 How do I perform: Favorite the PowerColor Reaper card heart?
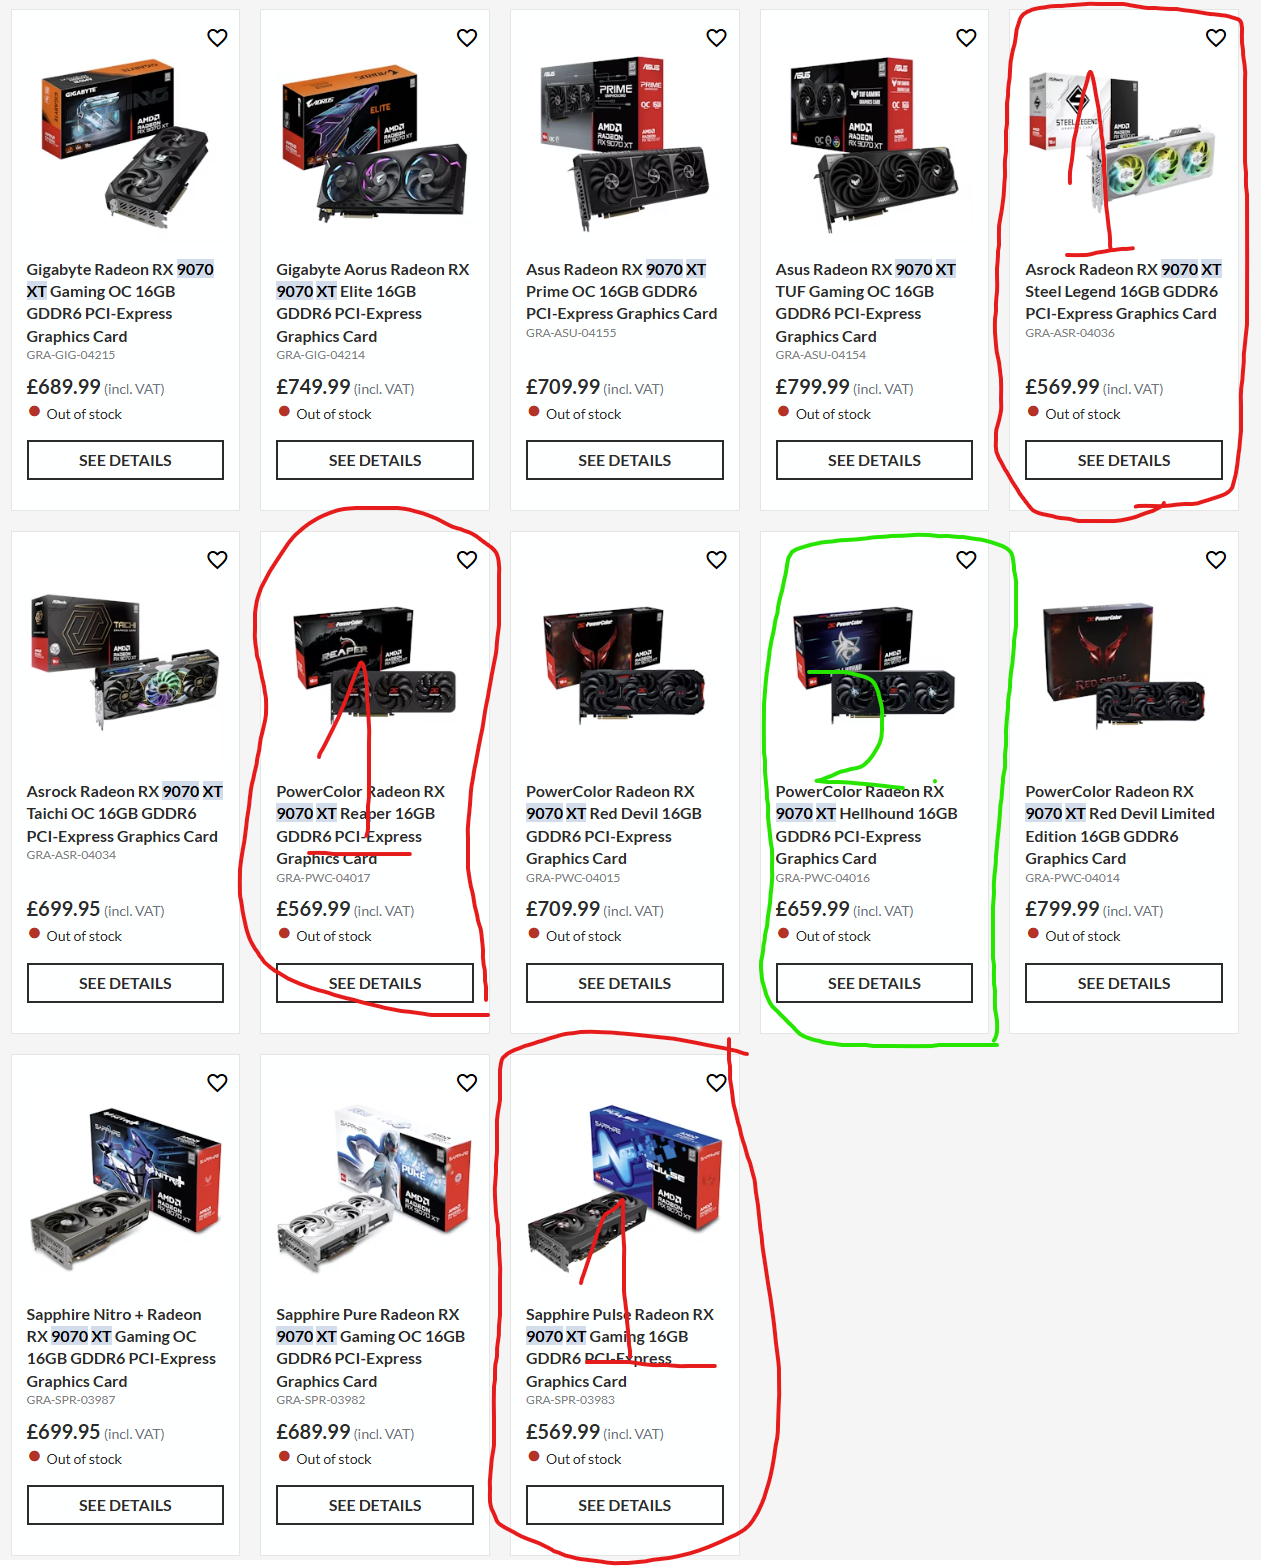(x=467, y=560)
